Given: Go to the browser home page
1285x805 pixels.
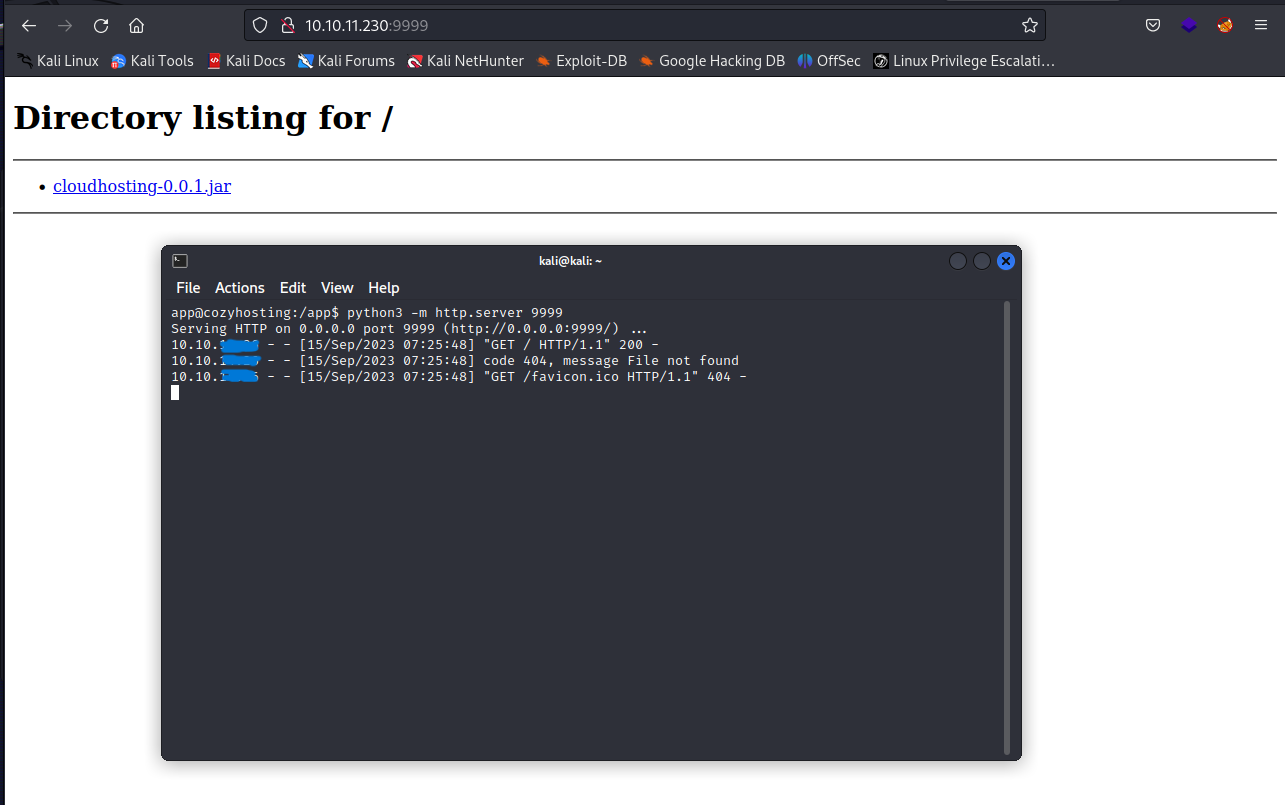Looking at the screenshot, I should [137, 25].
